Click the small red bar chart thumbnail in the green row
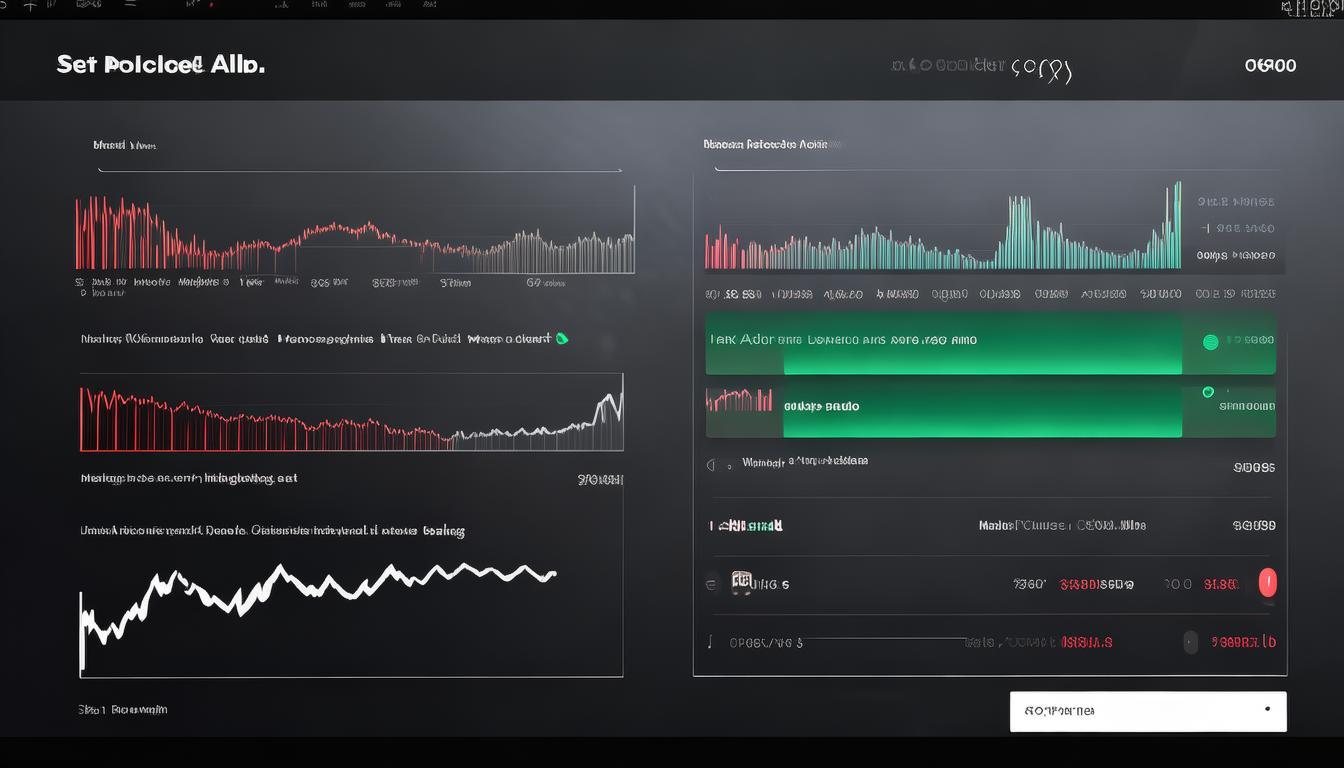 [x=739, y=401]
